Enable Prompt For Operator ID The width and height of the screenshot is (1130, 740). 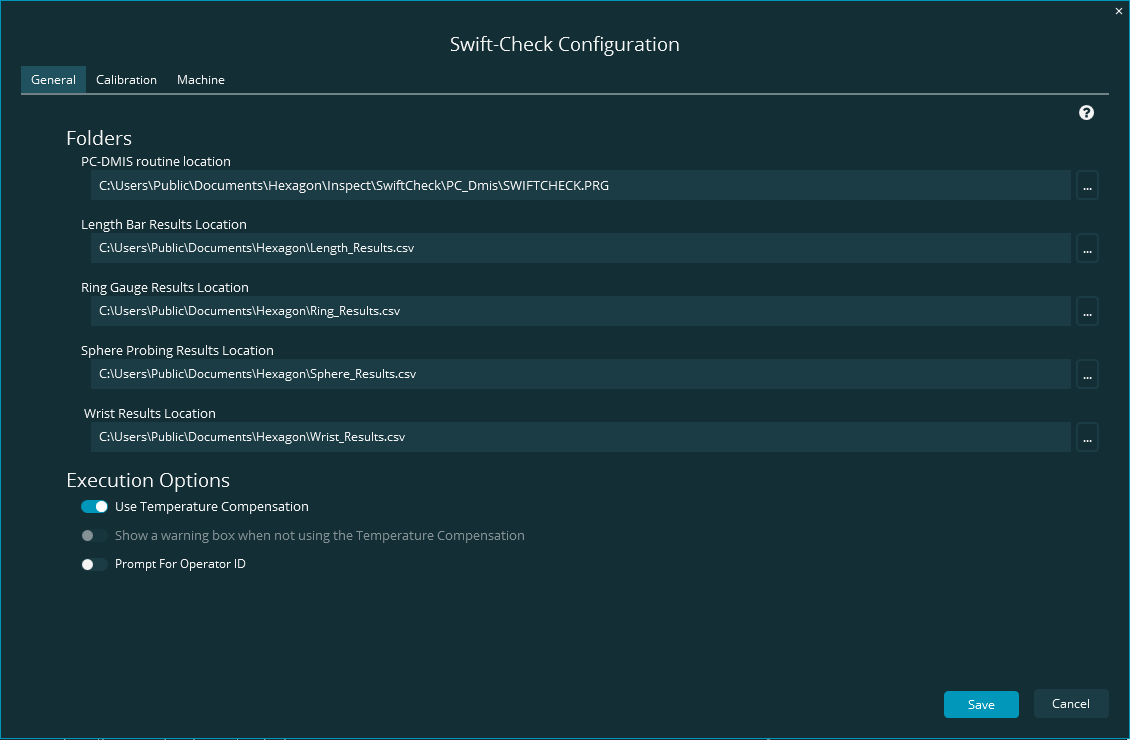(94, 564)
